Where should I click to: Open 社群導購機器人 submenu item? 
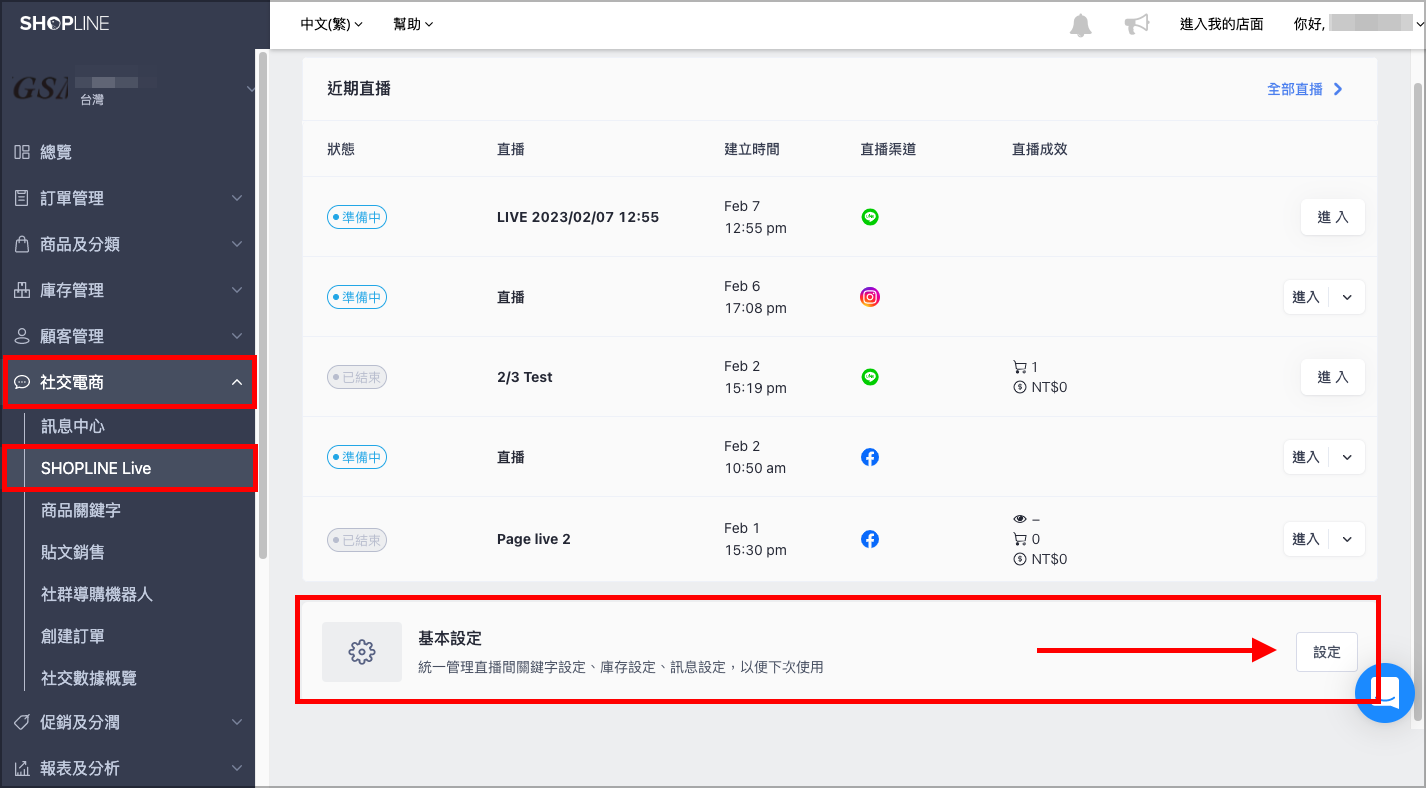pos(97,594)
